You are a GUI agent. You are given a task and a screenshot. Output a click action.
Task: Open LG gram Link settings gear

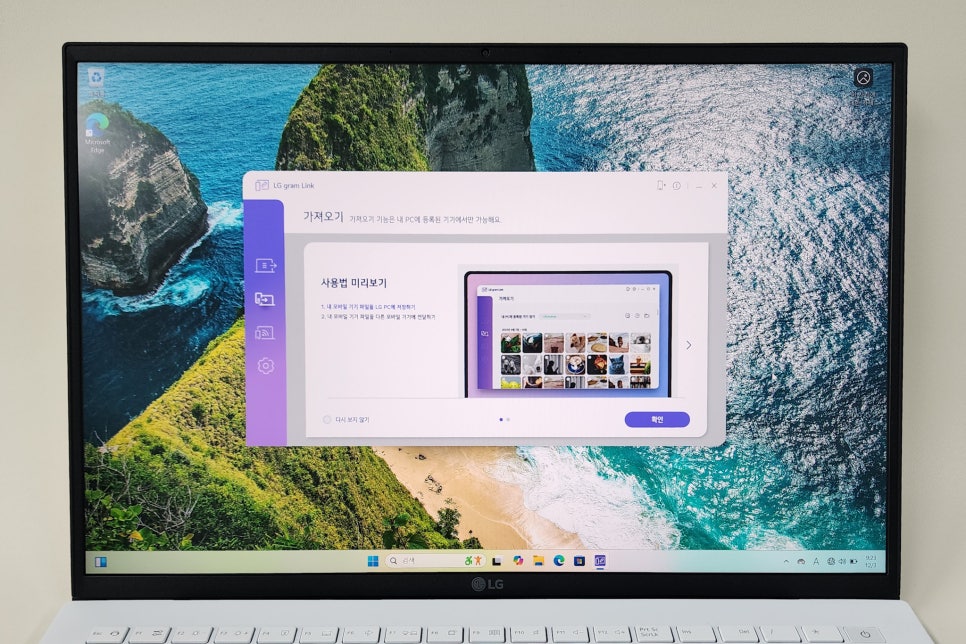(266, 366)
